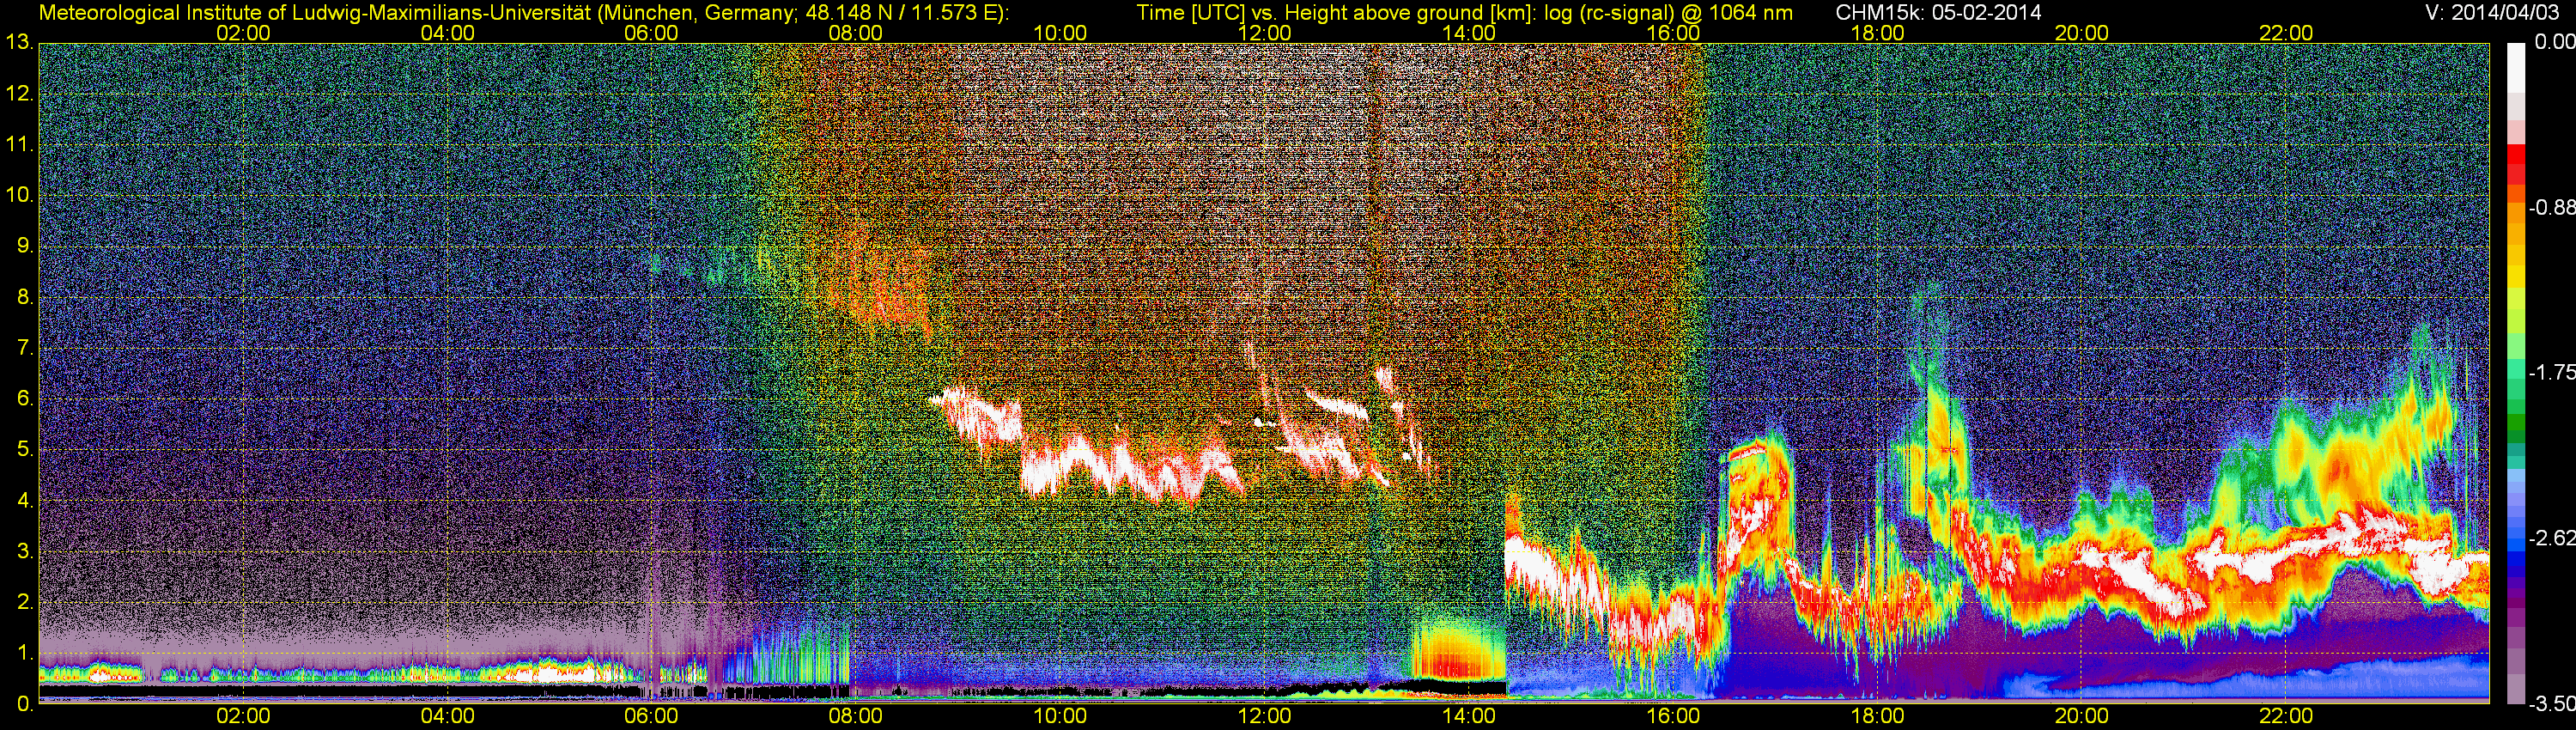This screenshot has height=730, width=2576.
Task: Click '02:00' on the top time axis
Action: (x=243, y=33)
